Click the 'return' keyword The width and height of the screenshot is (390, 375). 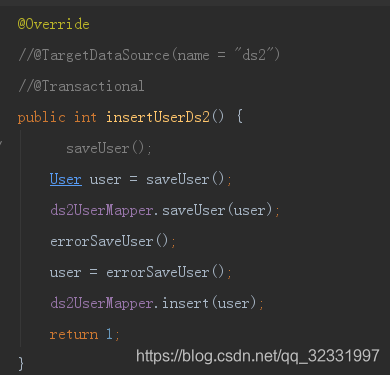[74, 334]
